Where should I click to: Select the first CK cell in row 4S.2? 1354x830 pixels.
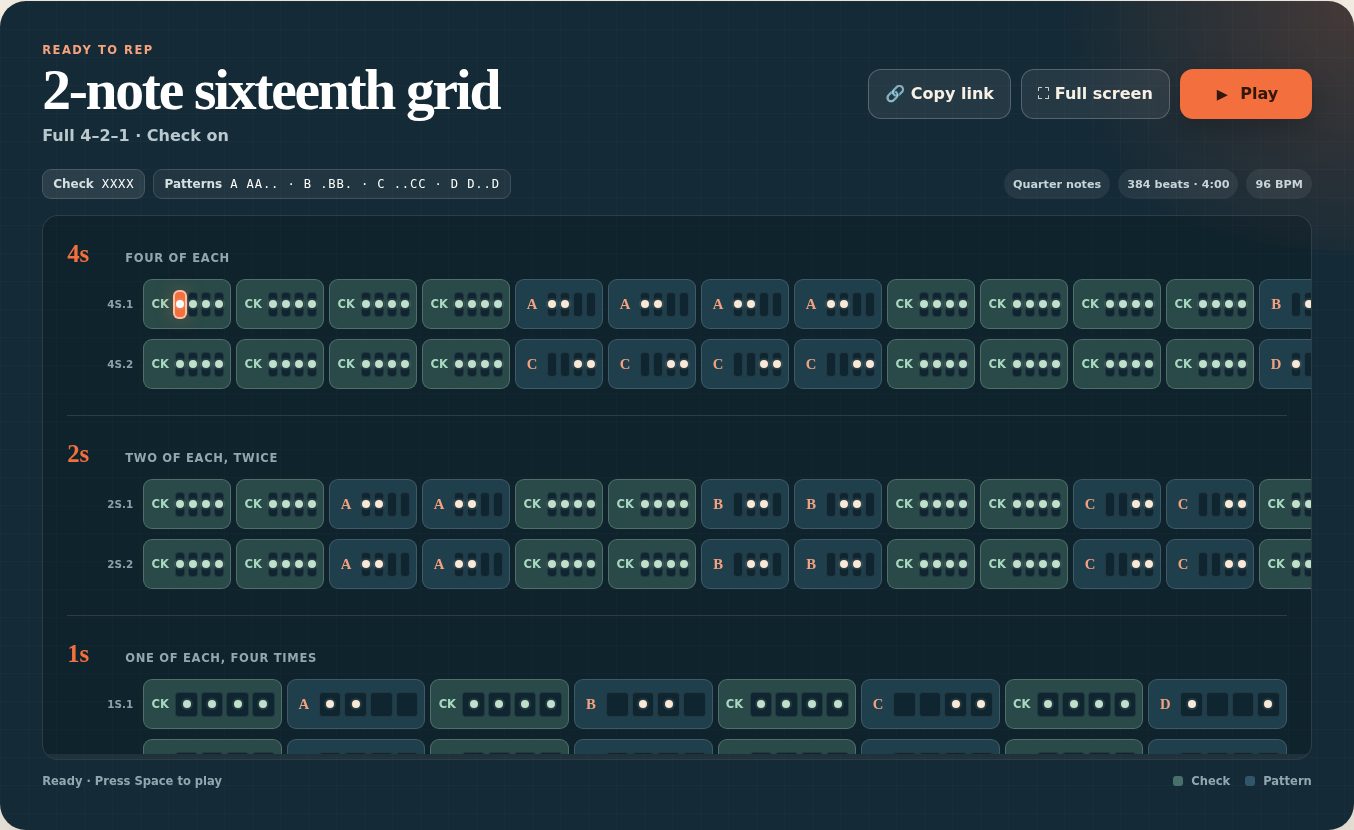tap(187, 364)
